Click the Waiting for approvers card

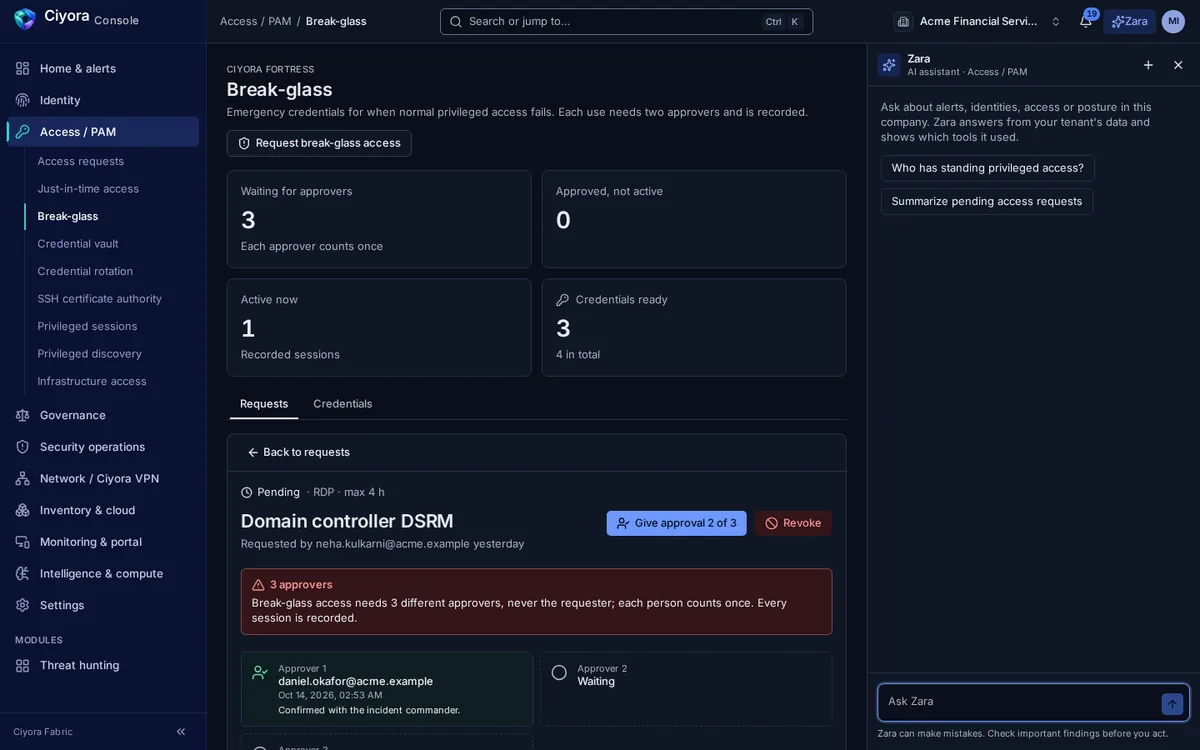tap(379, 219)
